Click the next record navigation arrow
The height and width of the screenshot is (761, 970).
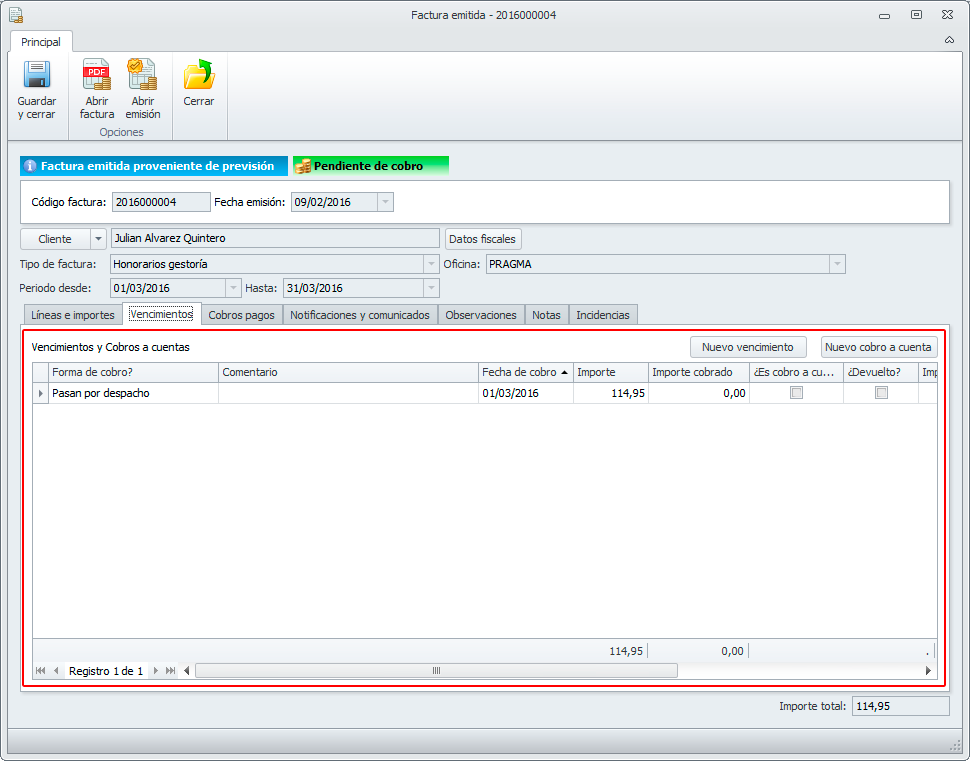point(155,671)
